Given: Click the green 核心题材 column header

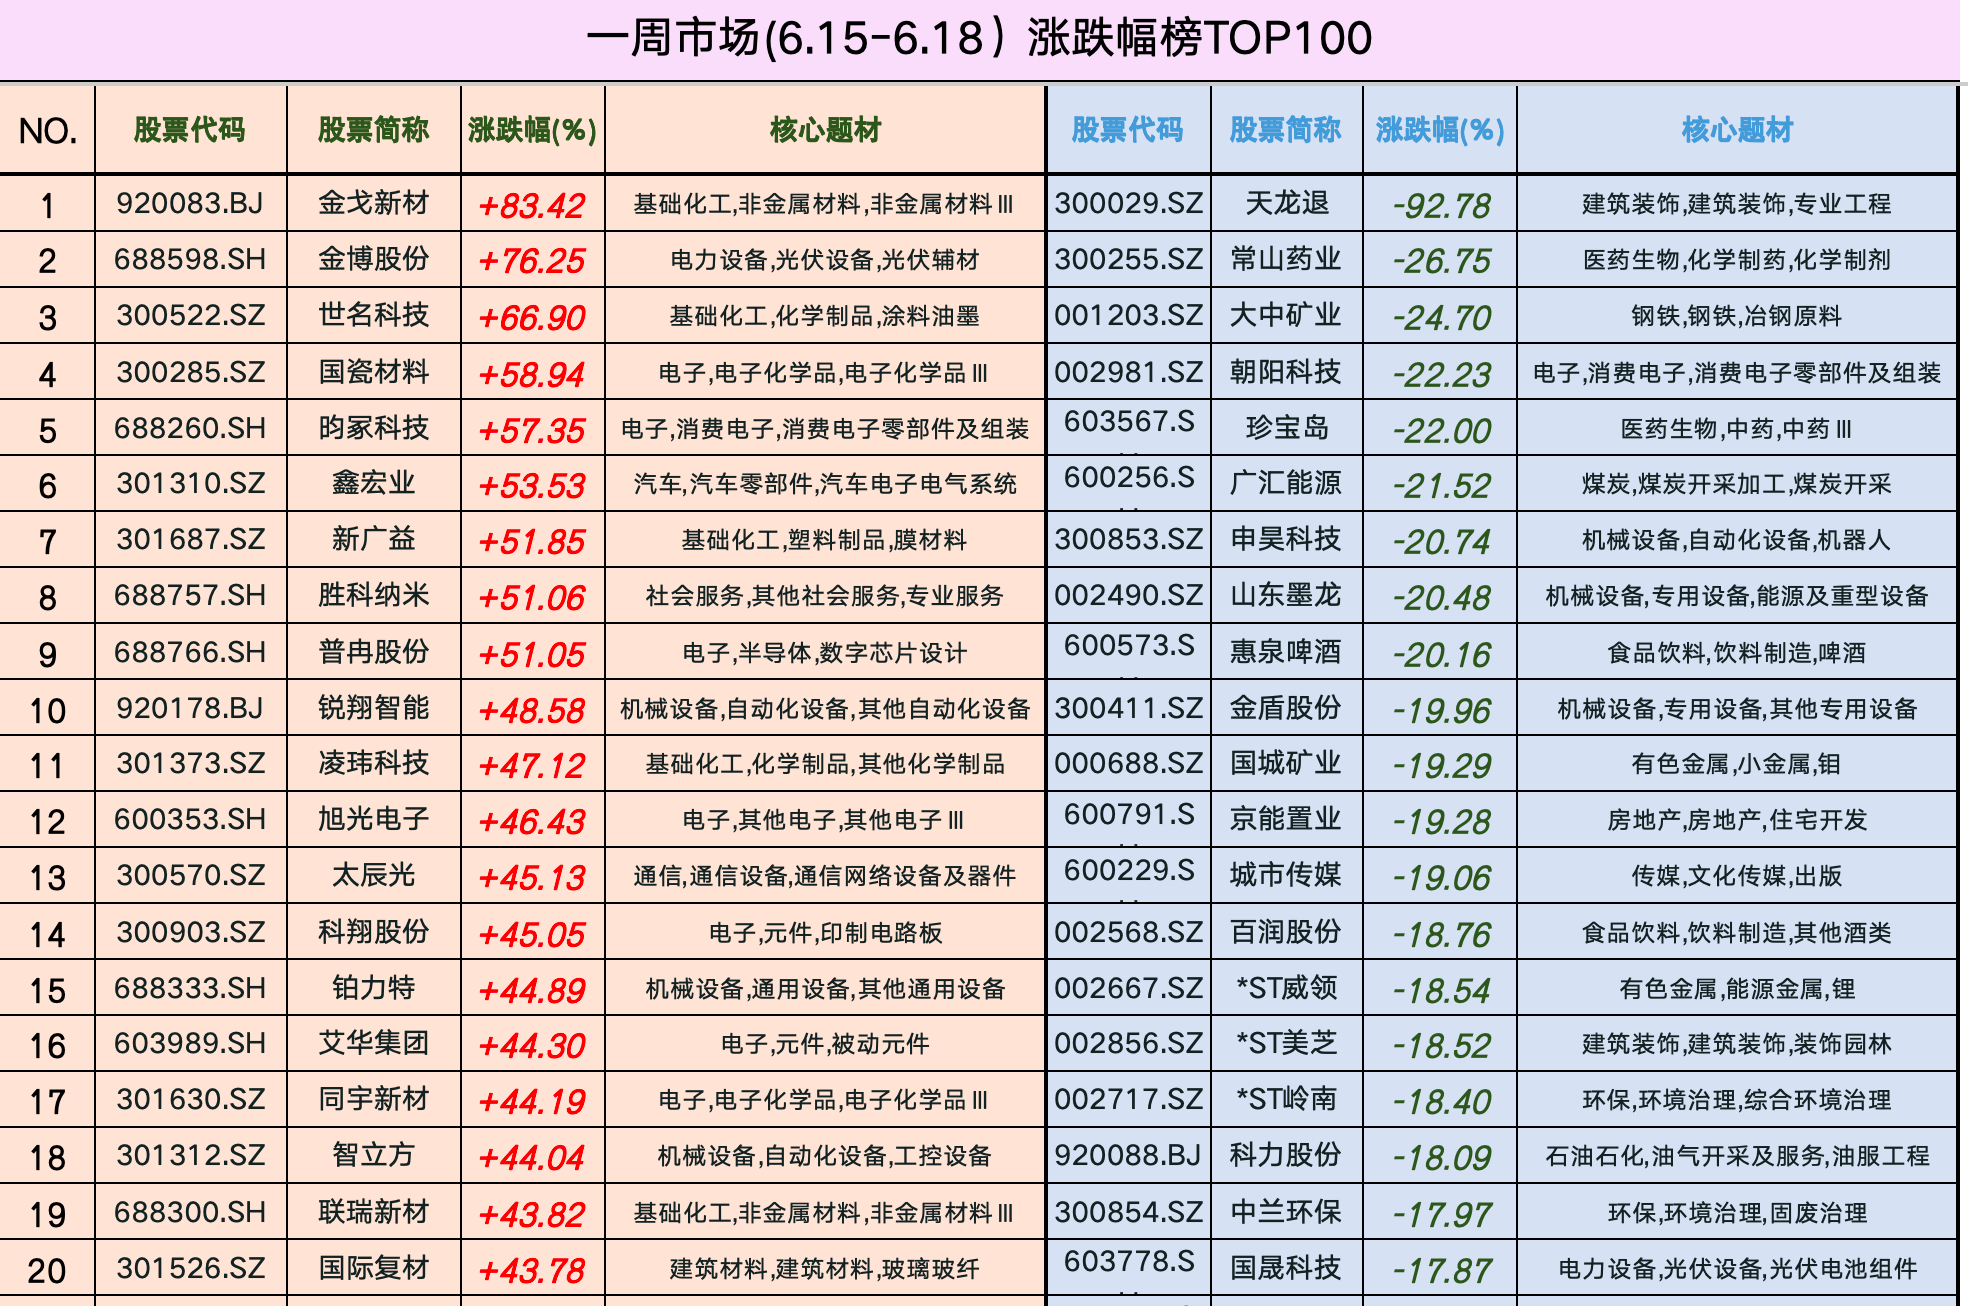Looking at the screenshot, I should pos(825,130).
